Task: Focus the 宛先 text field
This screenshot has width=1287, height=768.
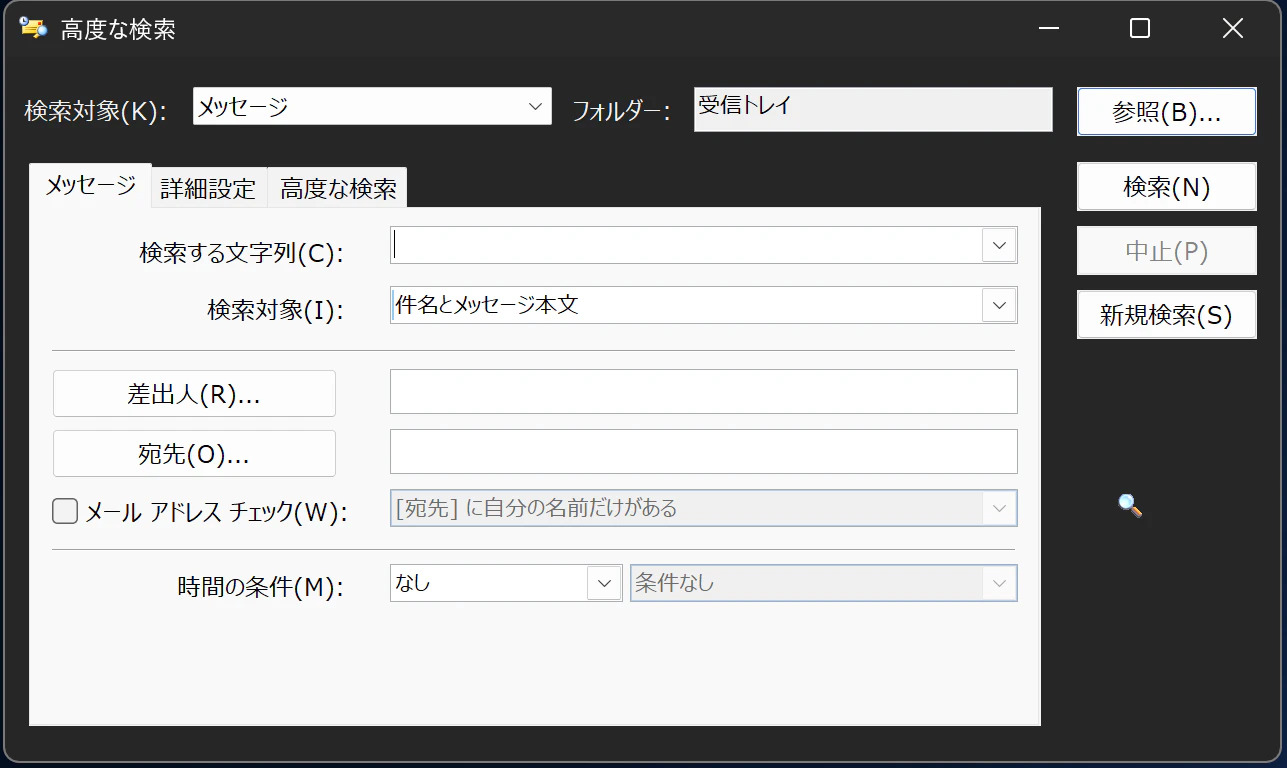Action: coord(704,452)
